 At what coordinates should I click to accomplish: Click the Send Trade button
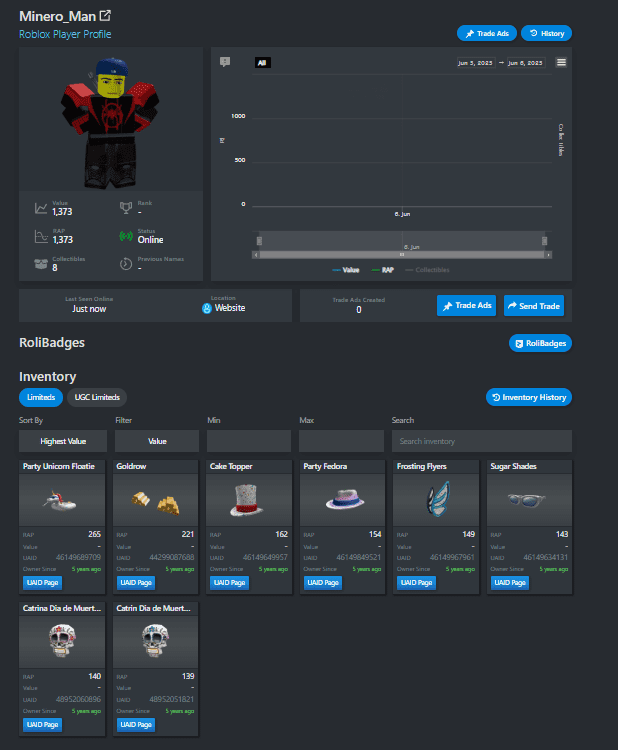click(x=534, y=306)
